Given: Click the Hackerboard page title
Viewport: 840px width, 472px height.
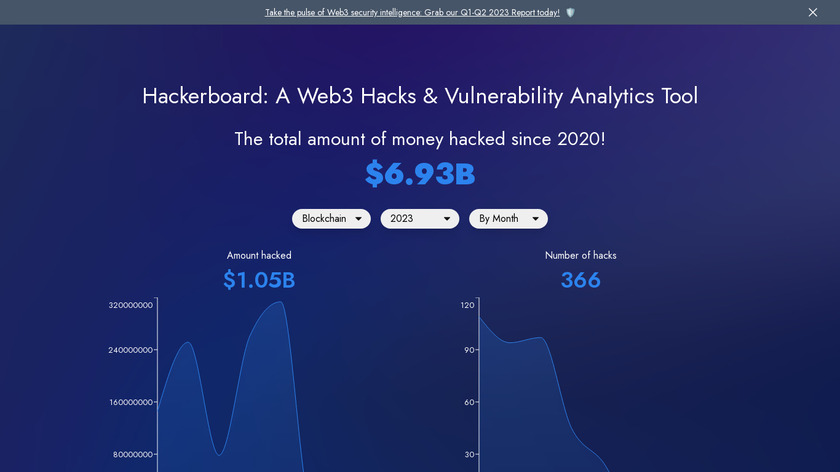Looking at the screenshot, I should click(420, 96).
